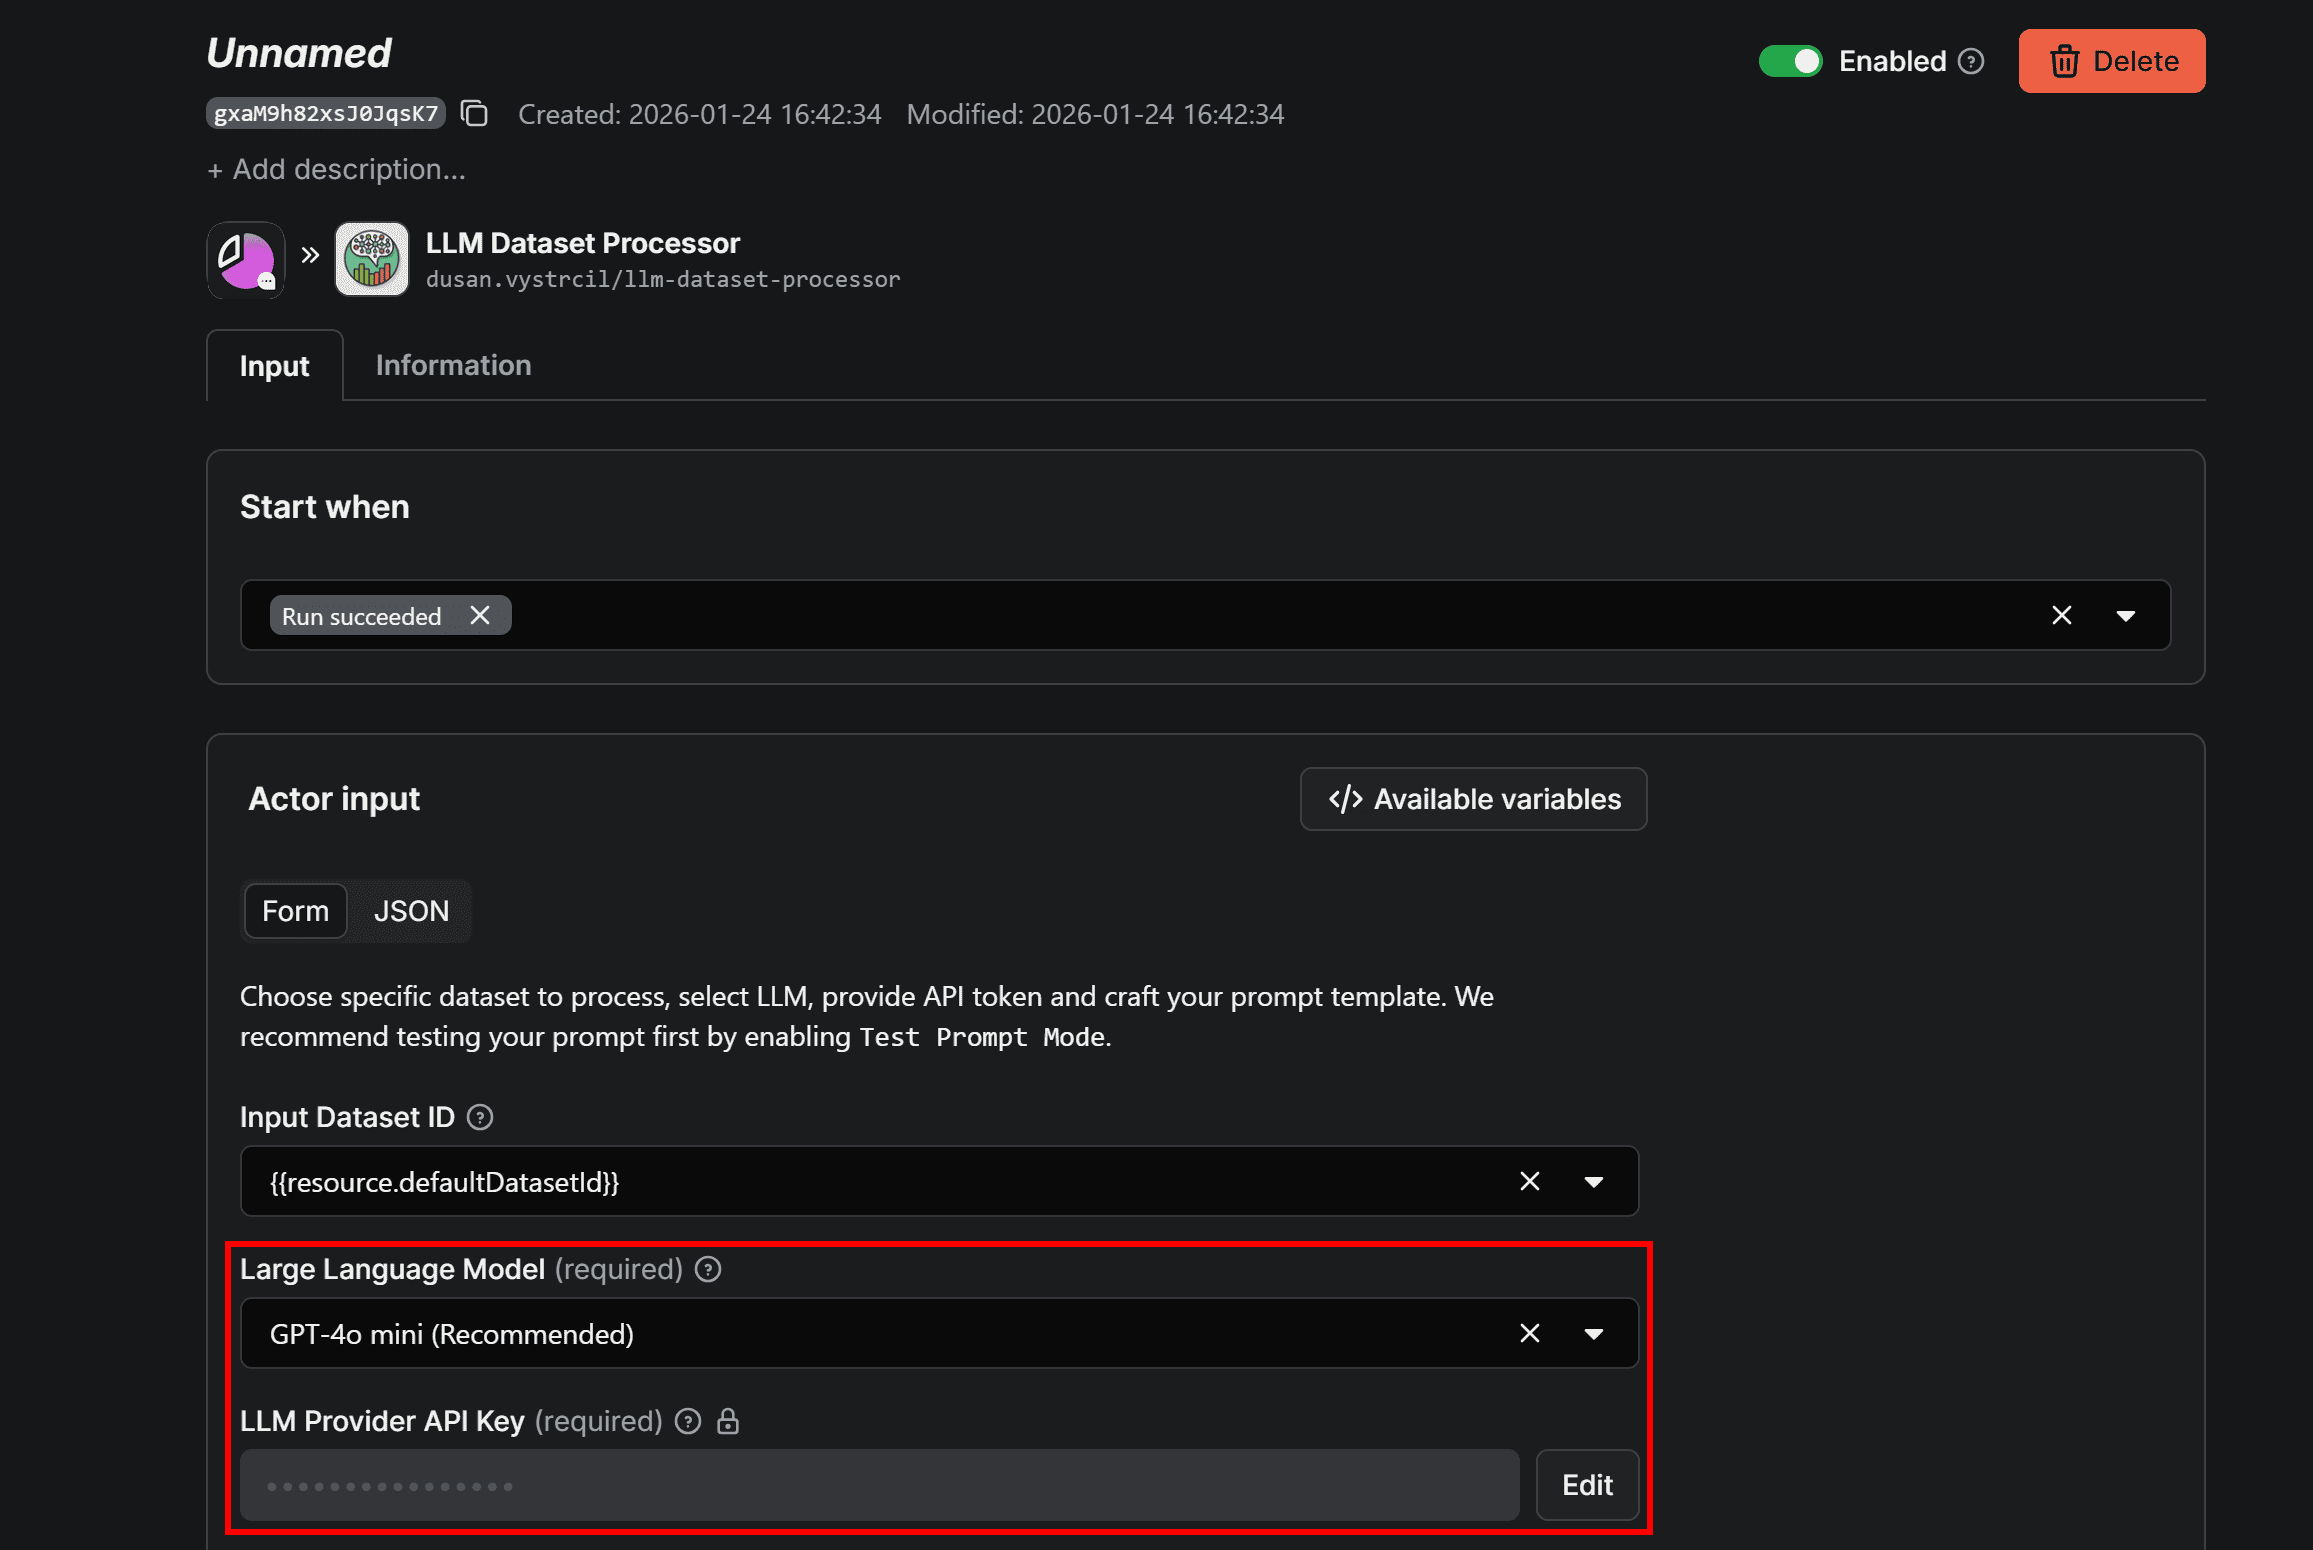
Task: Select the Input tab
Action: 274,367
